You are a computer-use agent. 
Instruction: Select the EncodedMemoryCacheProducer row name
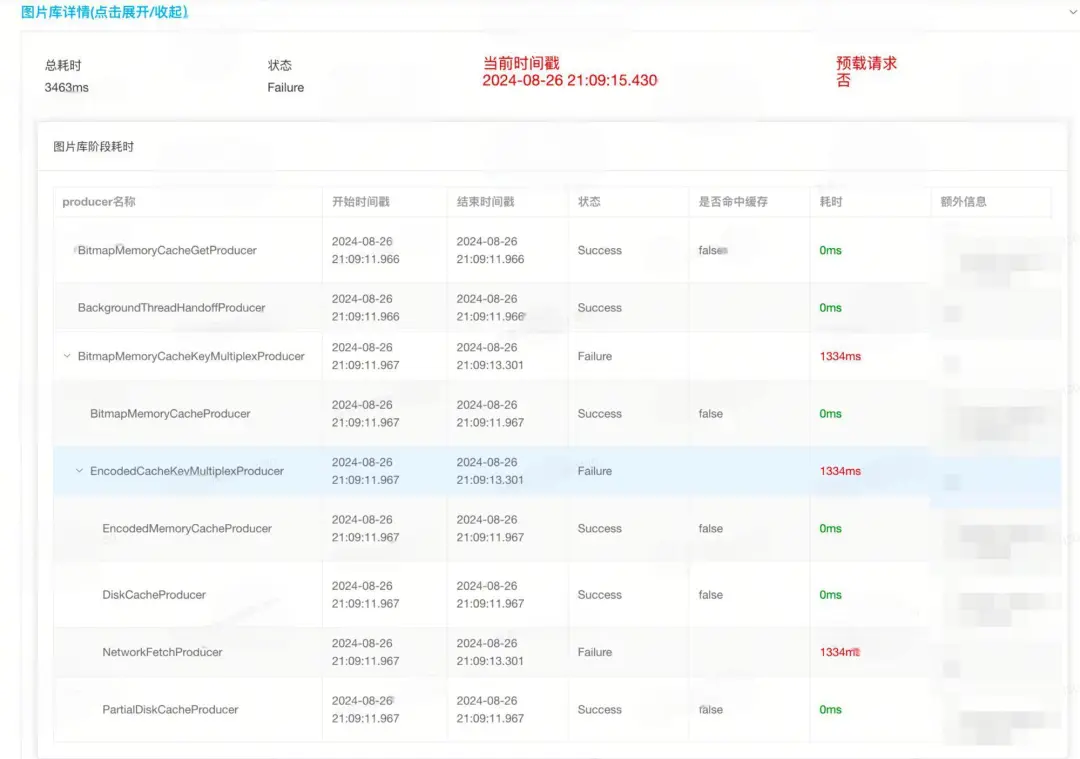pyautogui.click(x=187, y=528)
